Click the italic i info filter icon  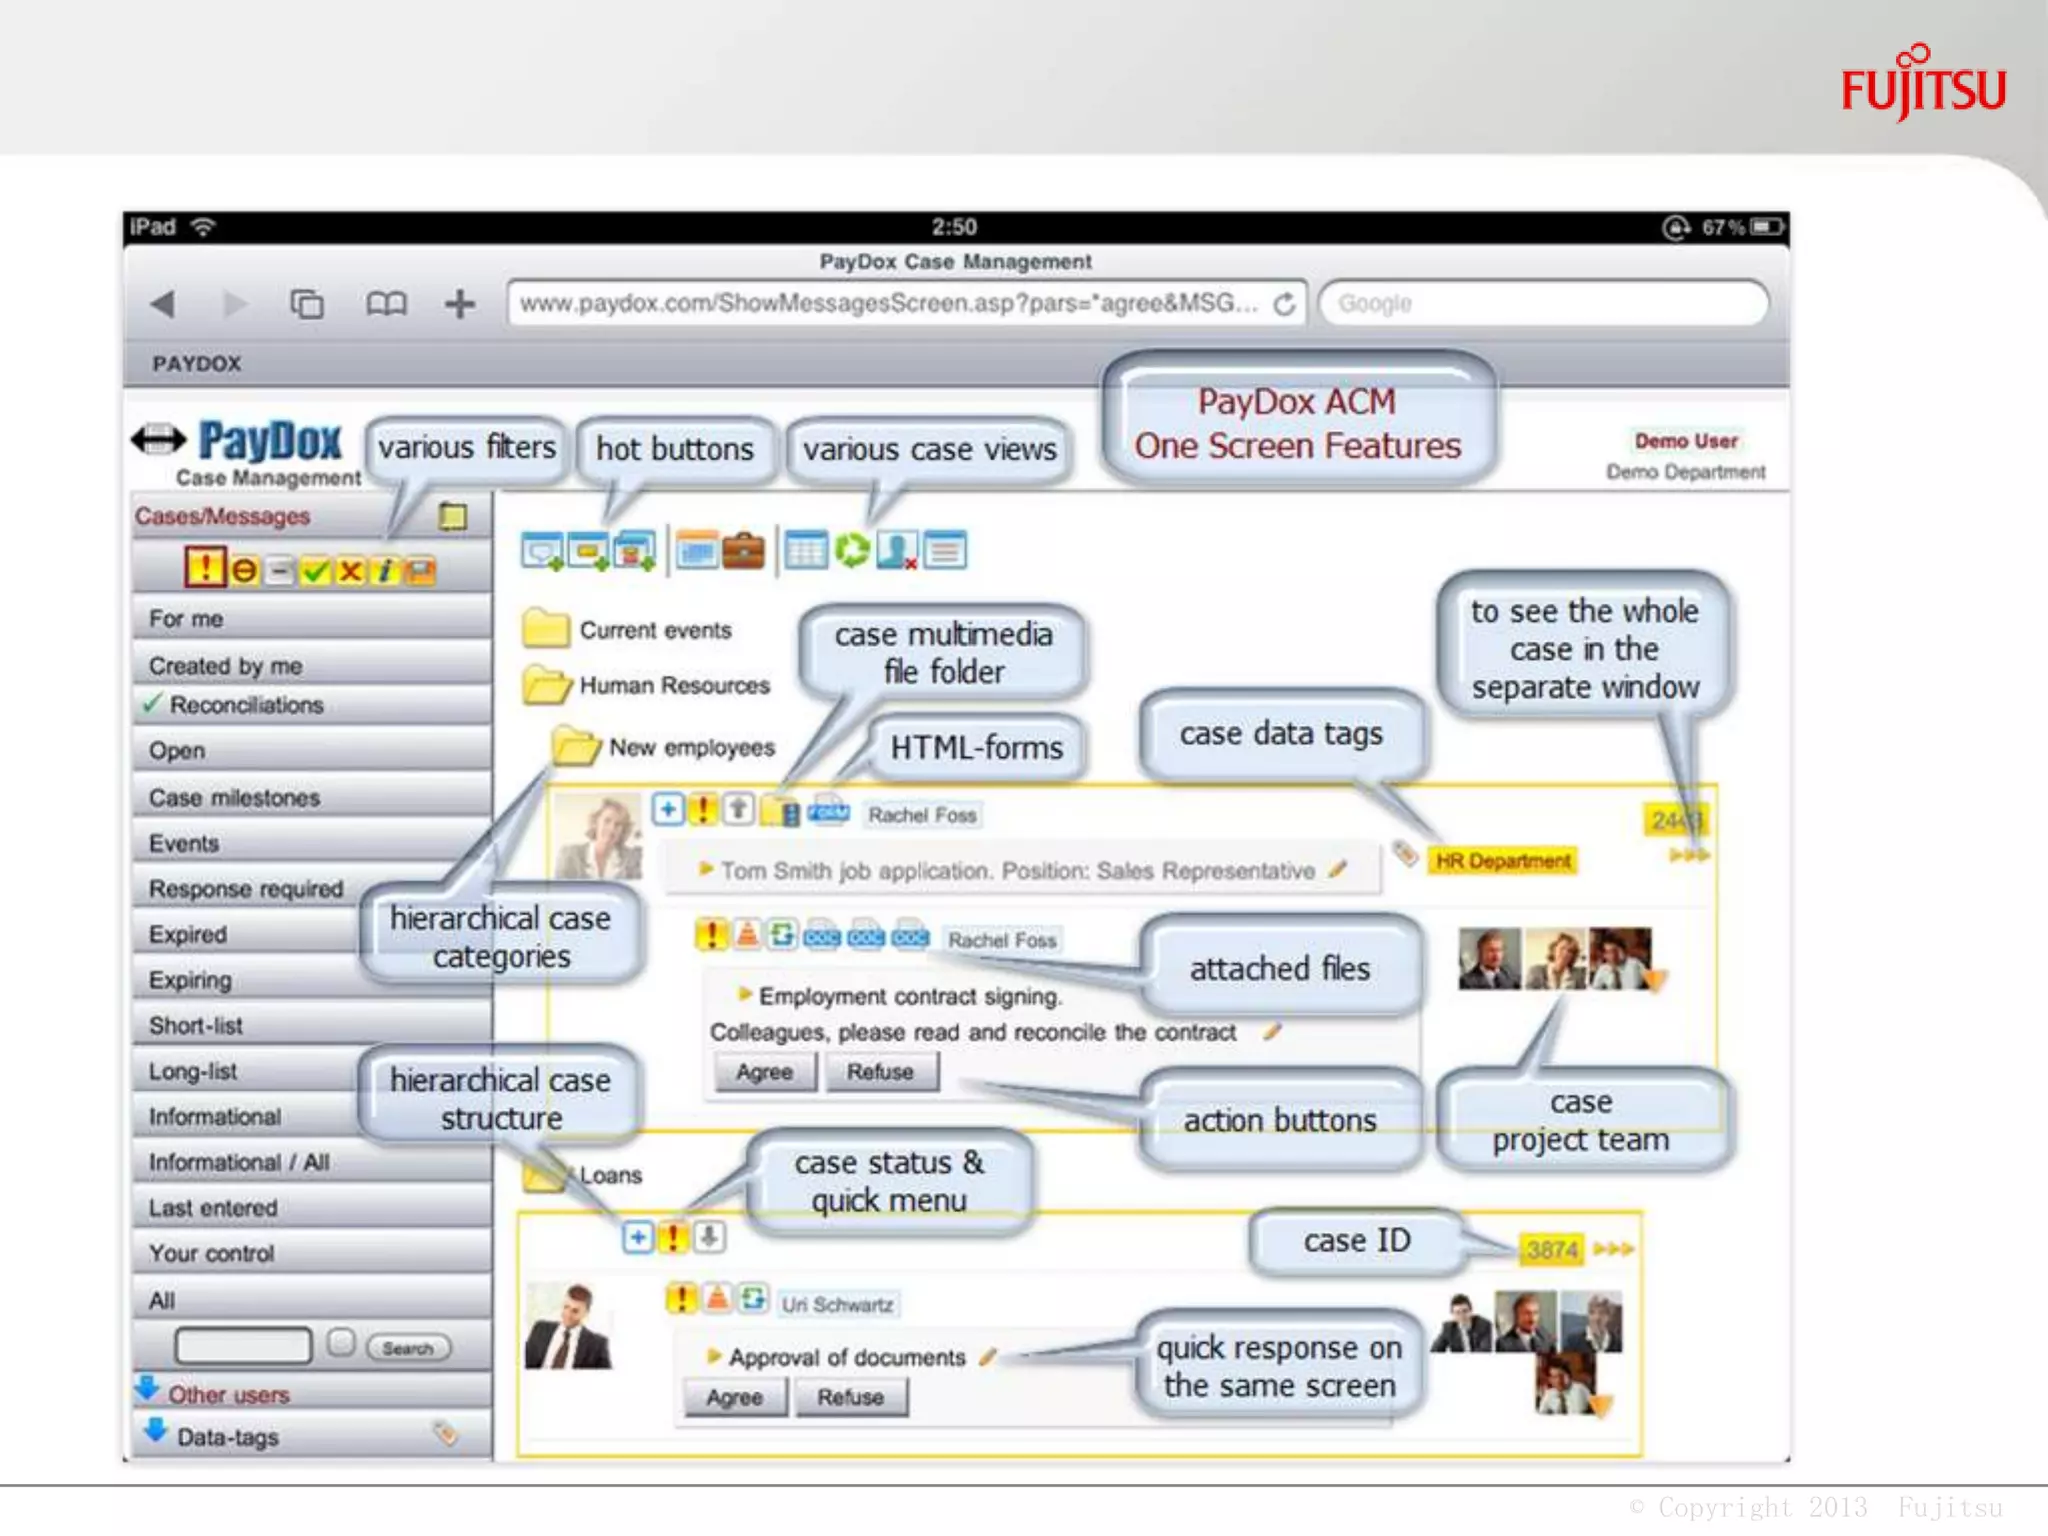click(x=384, y=571)
